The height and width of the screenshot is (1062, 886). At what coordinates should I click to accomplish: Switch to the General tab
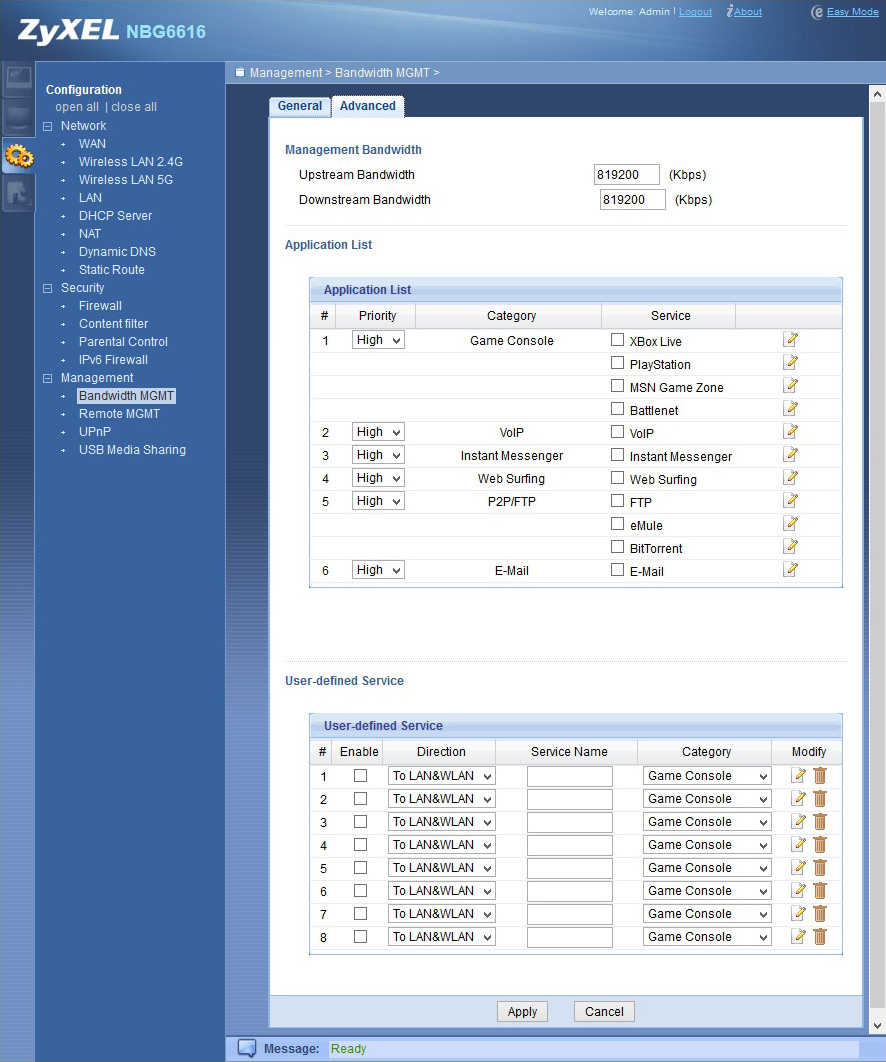[299, 106]
